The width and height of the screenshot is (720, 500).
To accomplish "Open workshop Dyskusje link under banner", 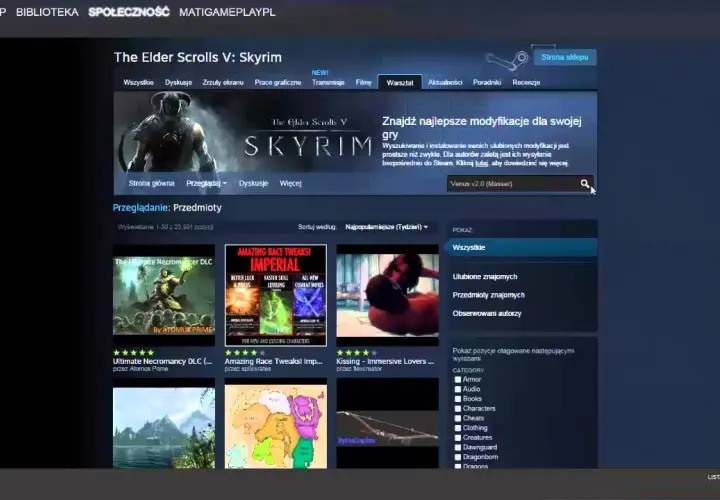I will pyautogui.click(x=253, y=183).
